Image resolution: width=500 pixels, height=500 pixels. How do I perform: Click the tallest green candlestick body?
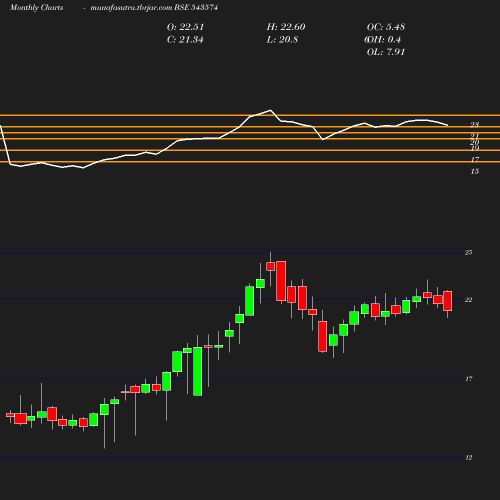click(198, 371)
